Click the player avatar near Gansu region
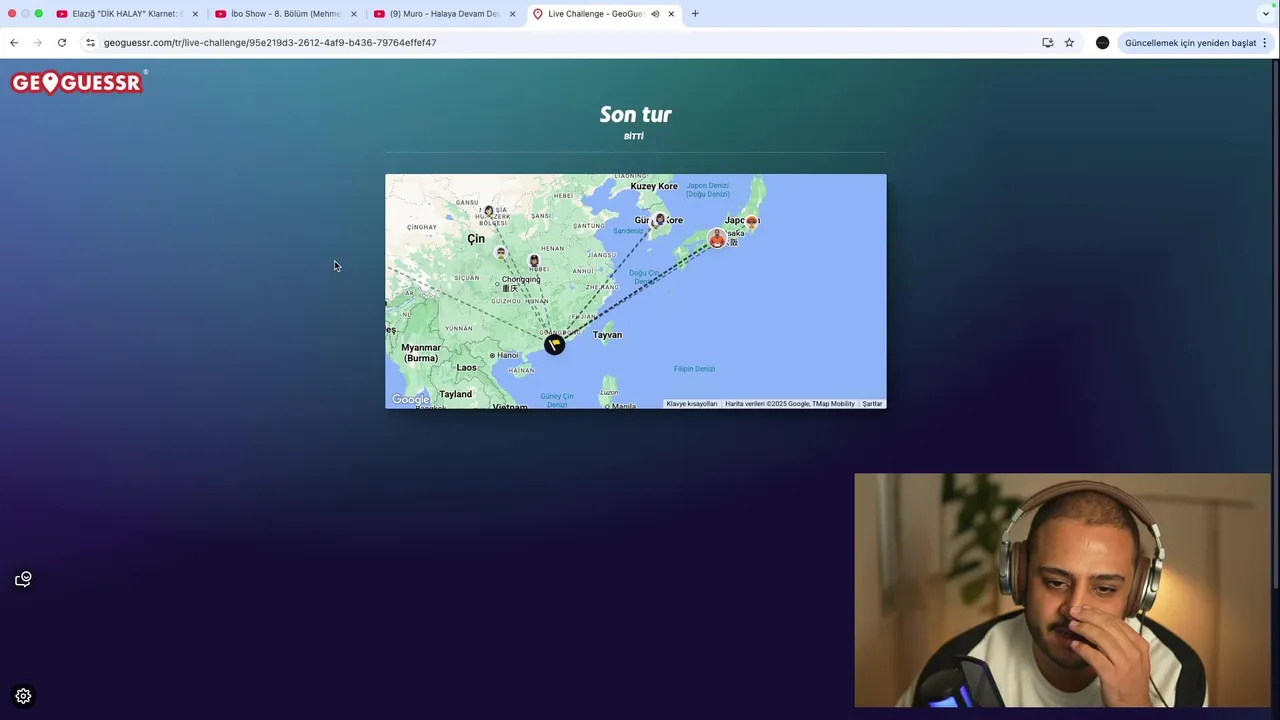The image size is (1280, 720). point(488,211)
